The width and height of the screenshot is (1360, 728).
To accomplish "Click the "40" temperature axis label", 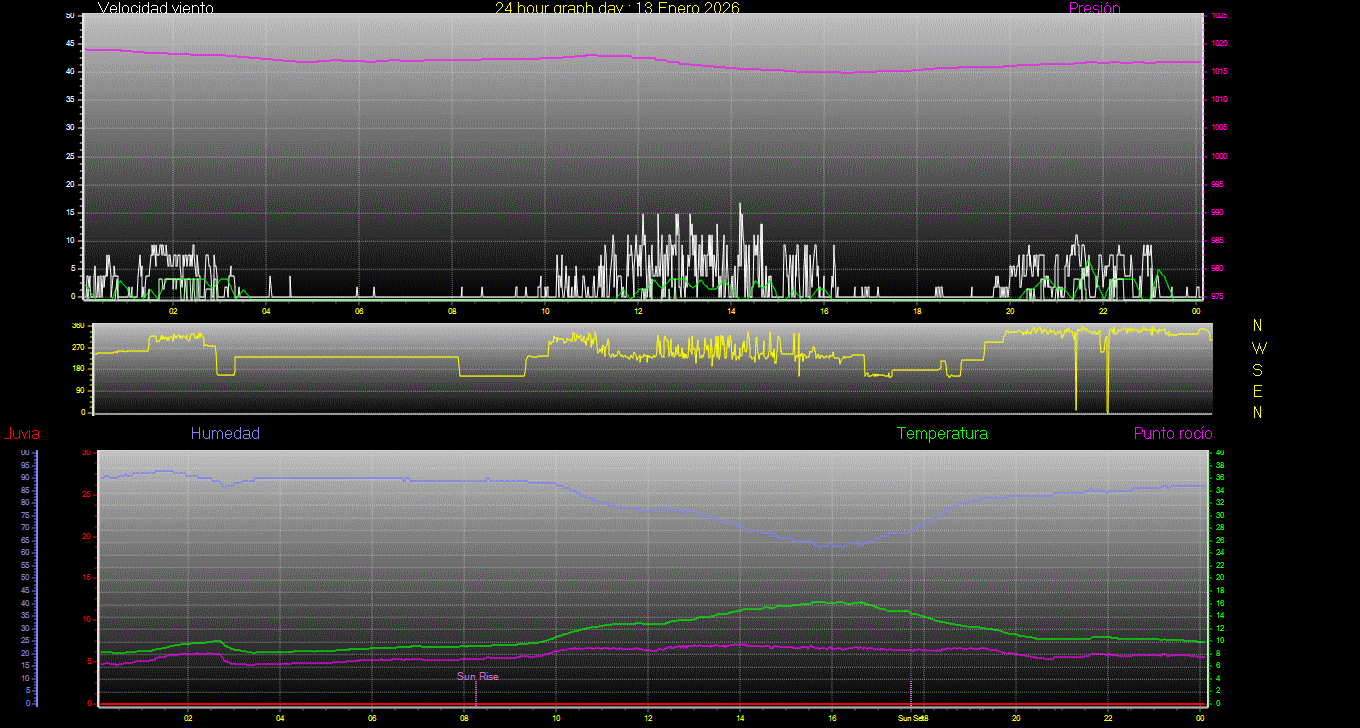I will (x=1219, y=453).
